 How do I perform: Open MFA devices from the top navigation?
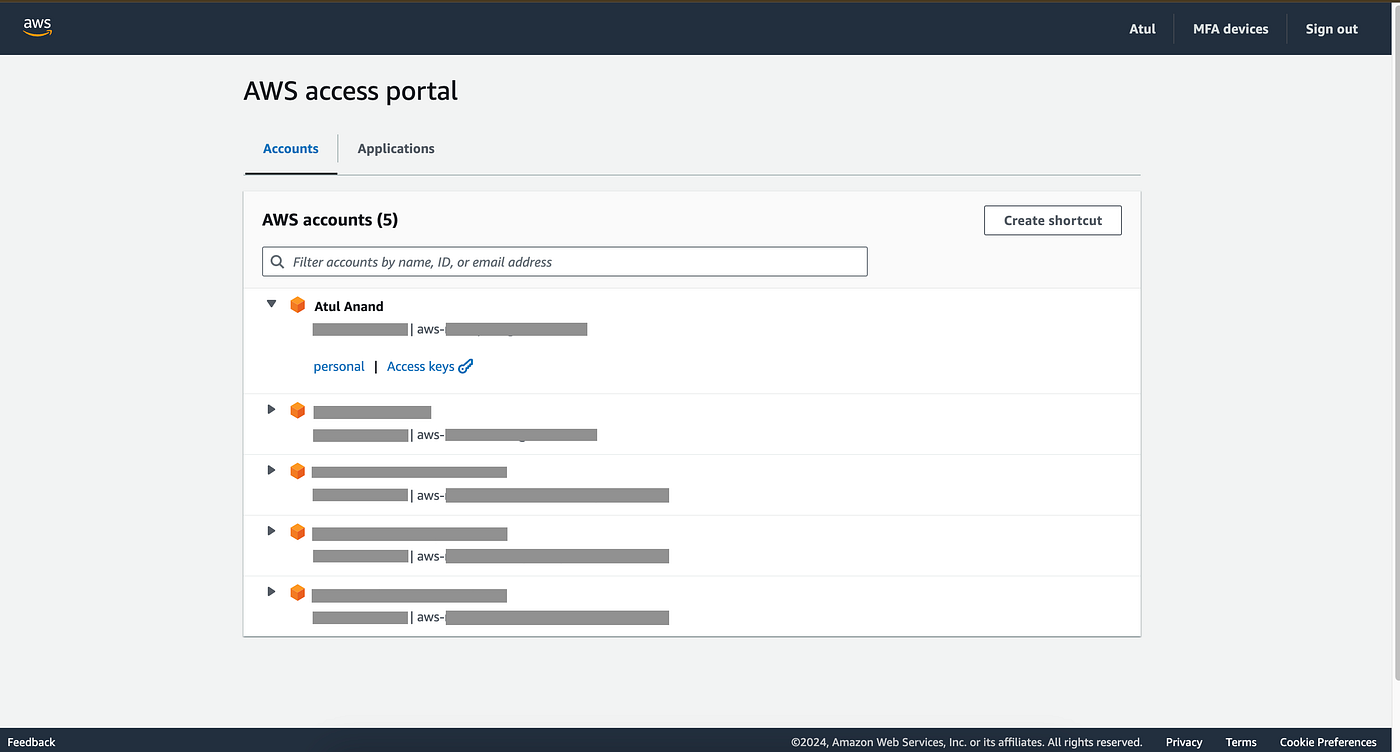point(1230,28)
